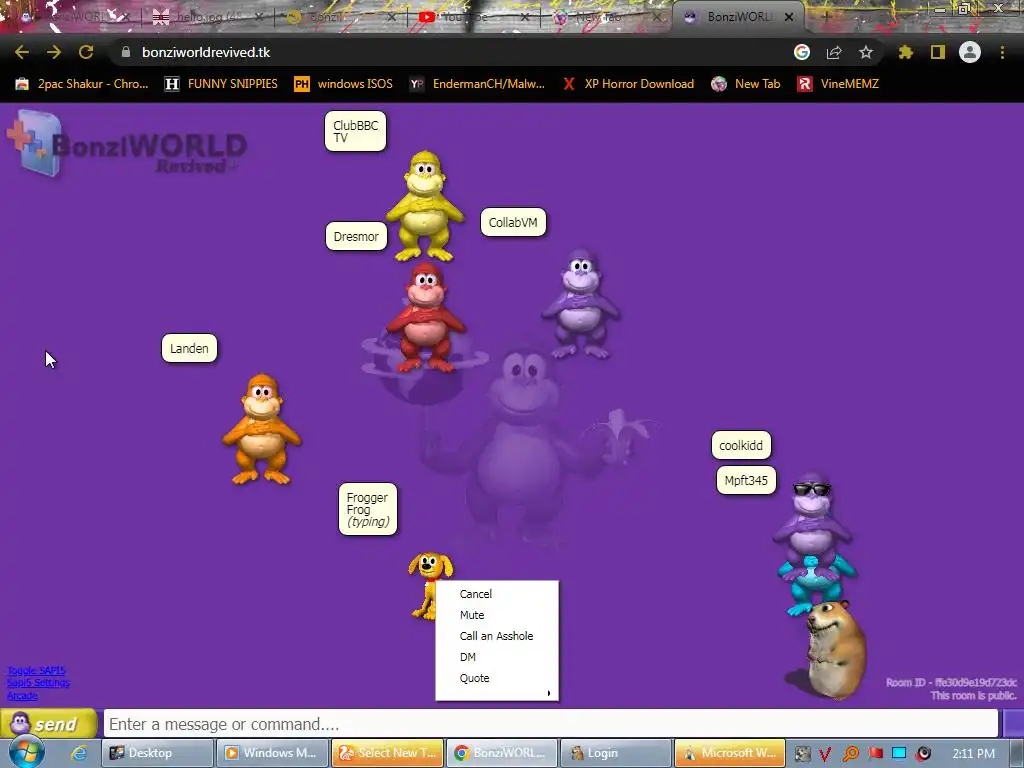The width and height of the screenshot is (1024, 768).
Task: Choose Cancel in the context menu
Action: pos(497,594)
